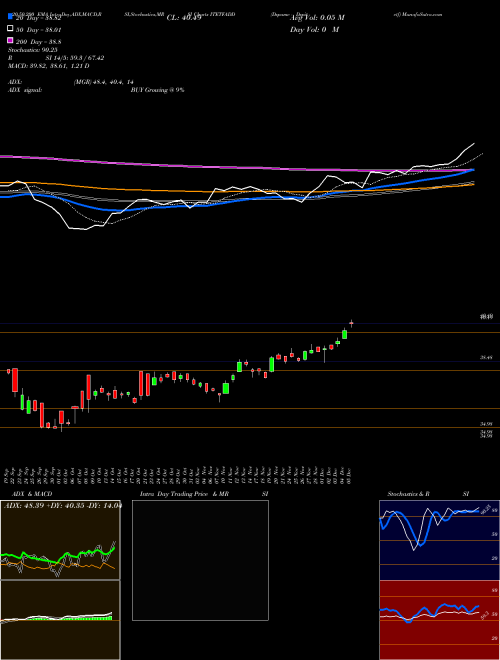
Task: Click the 'Stochastics: 99.23' reading
Action: click(32, 50)
